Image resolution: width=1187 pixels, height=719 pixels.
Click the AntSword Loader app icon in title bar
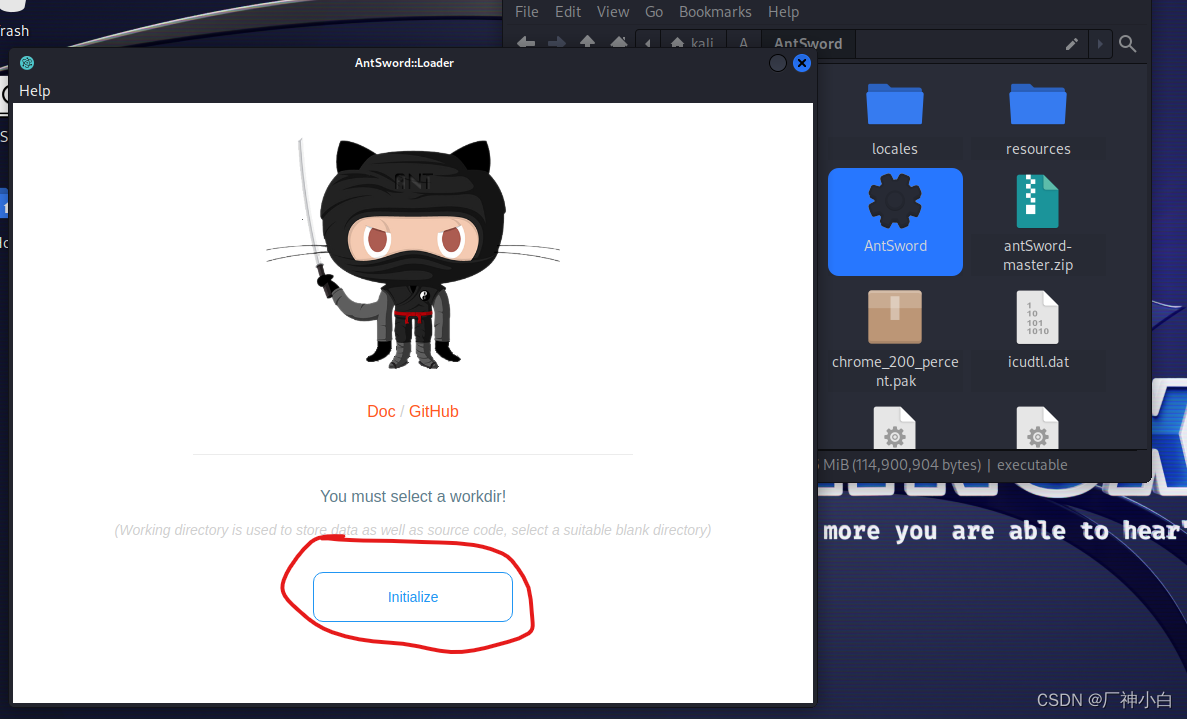(27, 63)
